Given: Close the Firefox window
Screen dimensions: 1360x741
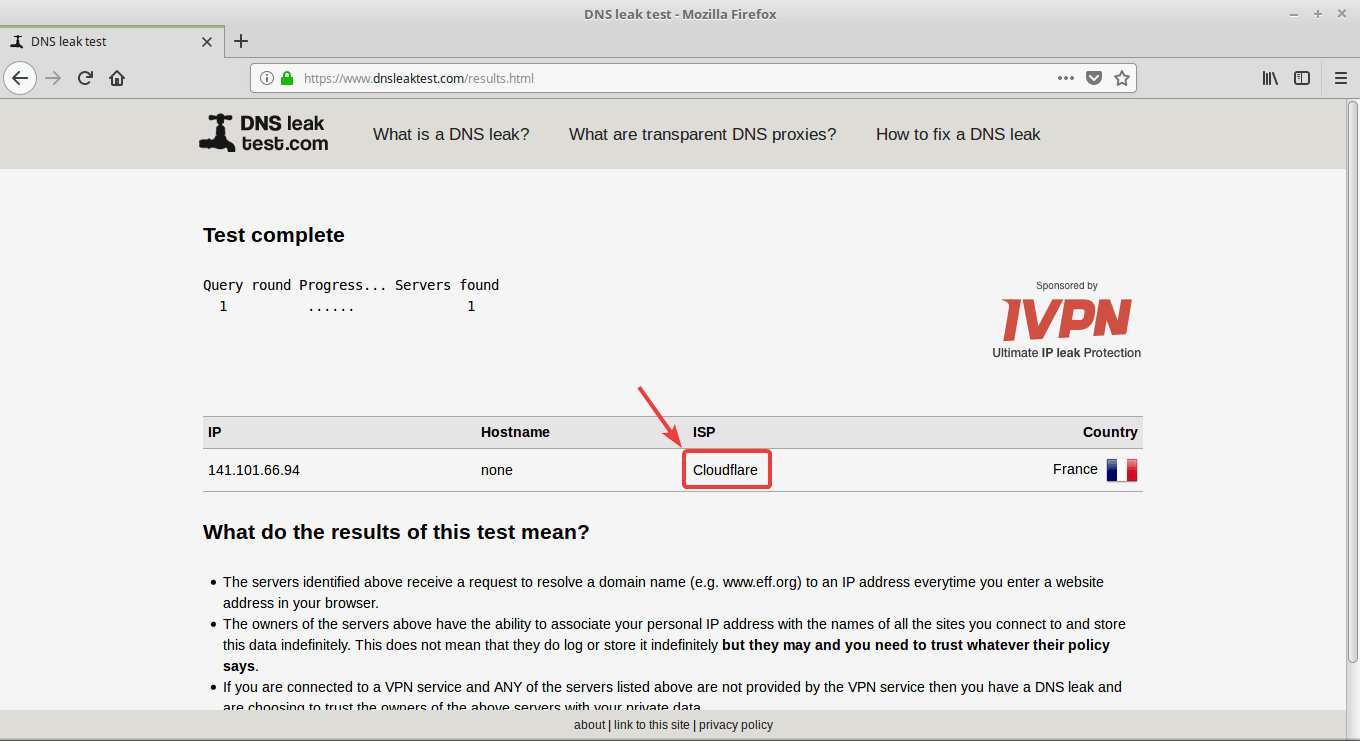Looking at the screenshot, I should 1342,14.
